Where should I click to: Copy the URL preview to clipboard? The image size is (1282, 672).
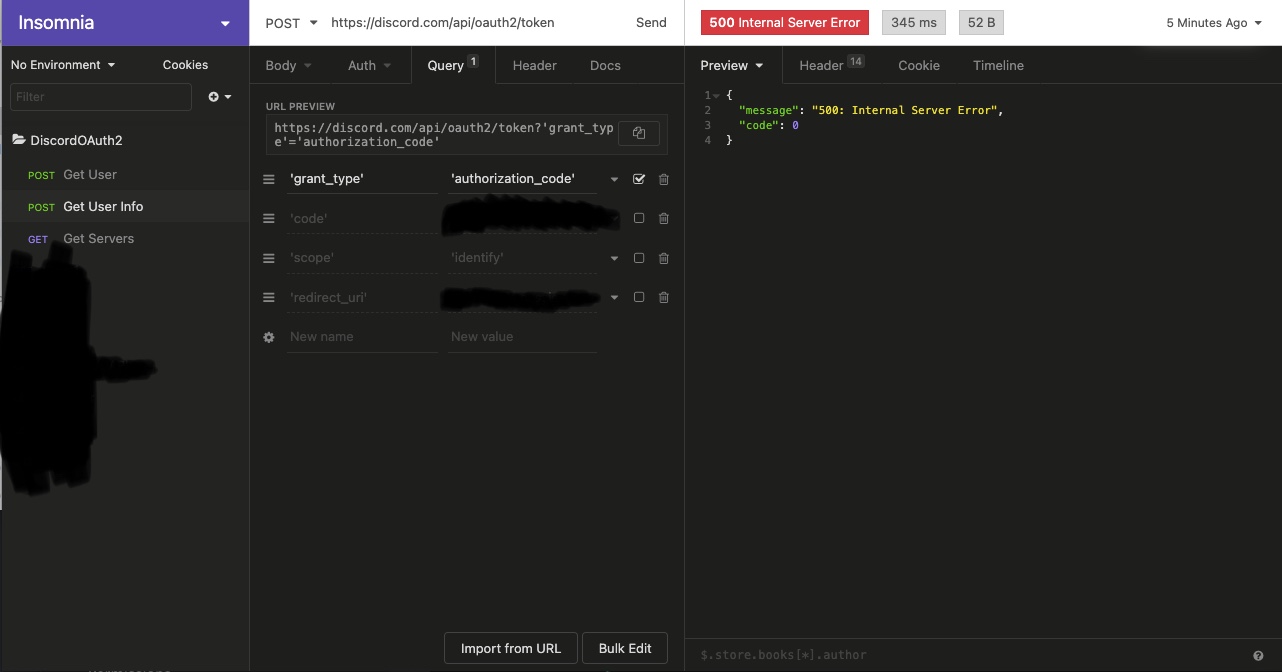[638, 133]
